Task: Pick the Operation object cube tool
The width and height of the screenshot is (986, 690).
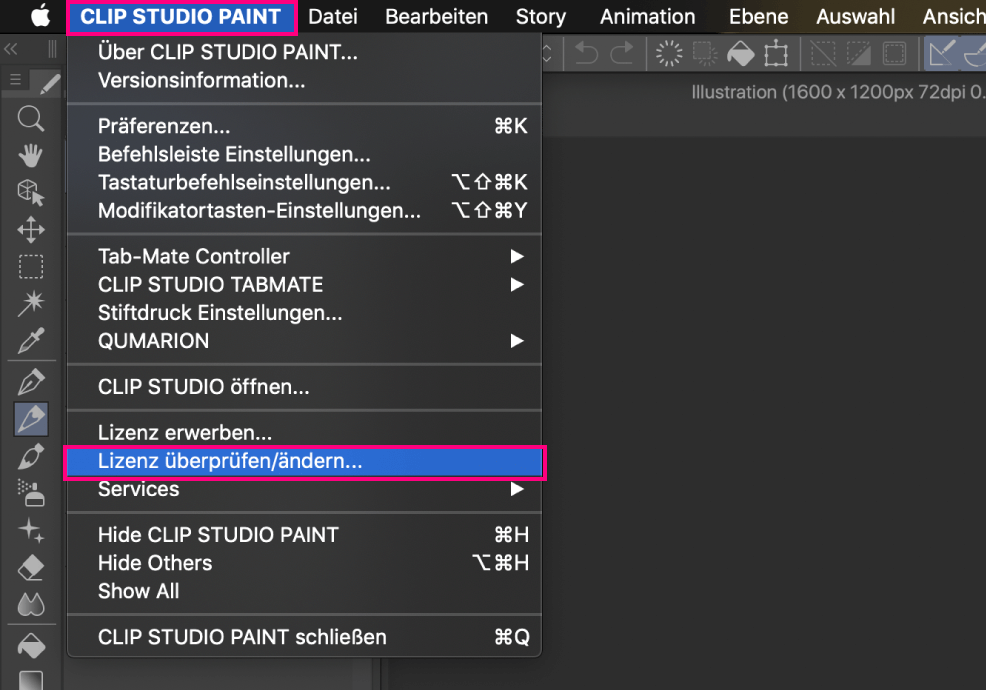Action: click(31, 191)
